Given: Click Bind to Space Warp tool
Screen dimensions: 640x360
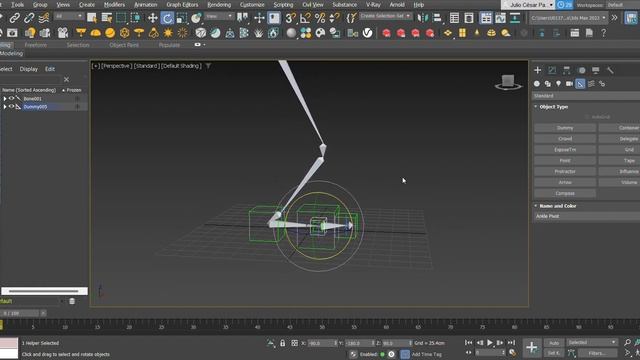Looking at the screenshot, I should point(44,18).
